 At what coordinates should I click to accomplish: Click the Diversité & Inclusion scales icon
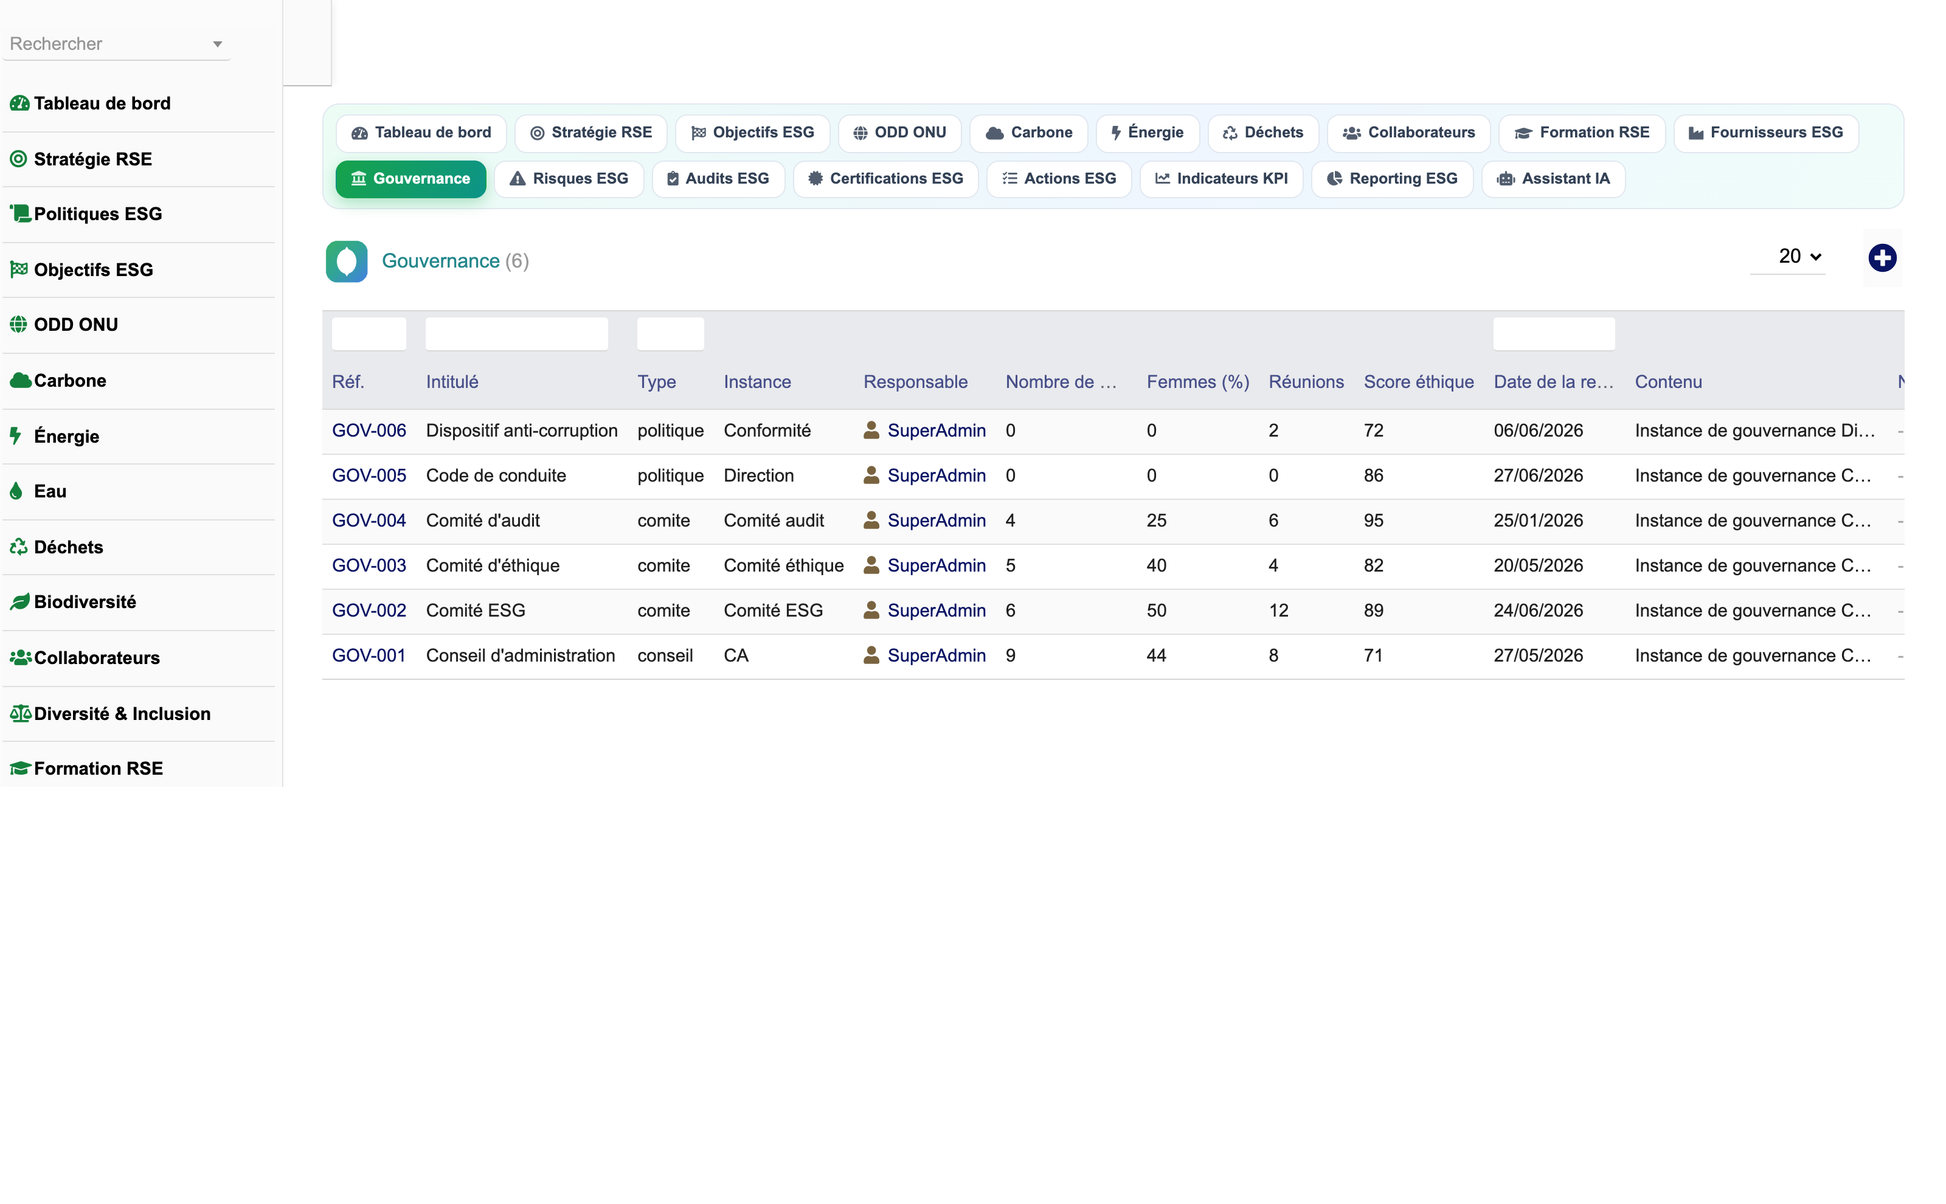[x=20, y=713]
